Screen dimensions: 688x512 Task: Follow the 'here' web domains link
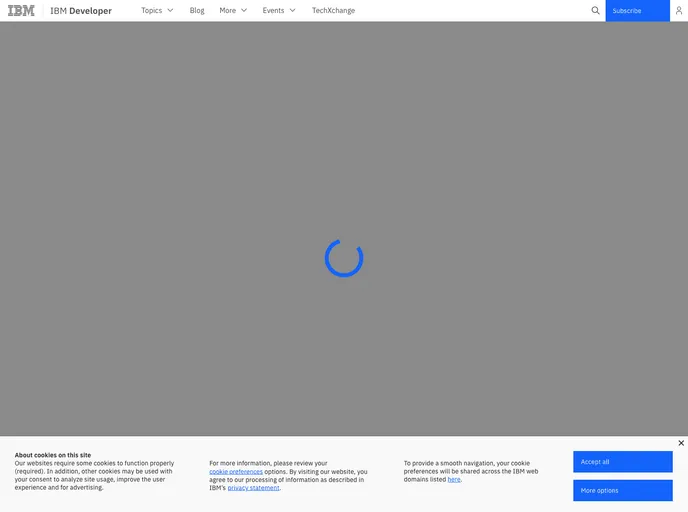coord(454,479)
